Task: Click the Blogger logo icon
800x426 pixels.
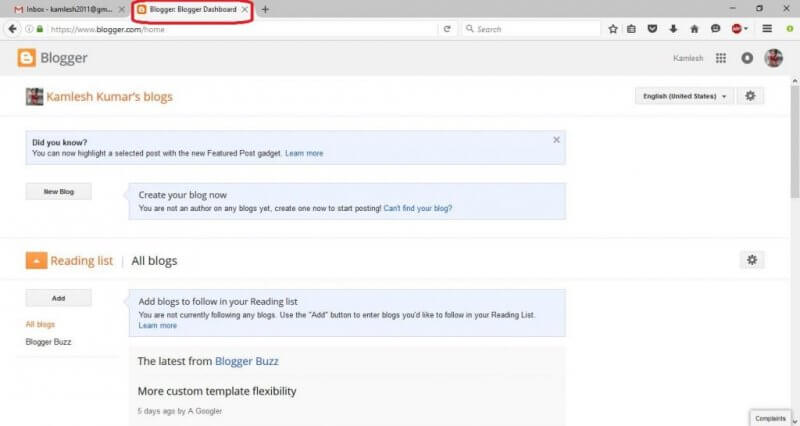Action: [27, 58]
